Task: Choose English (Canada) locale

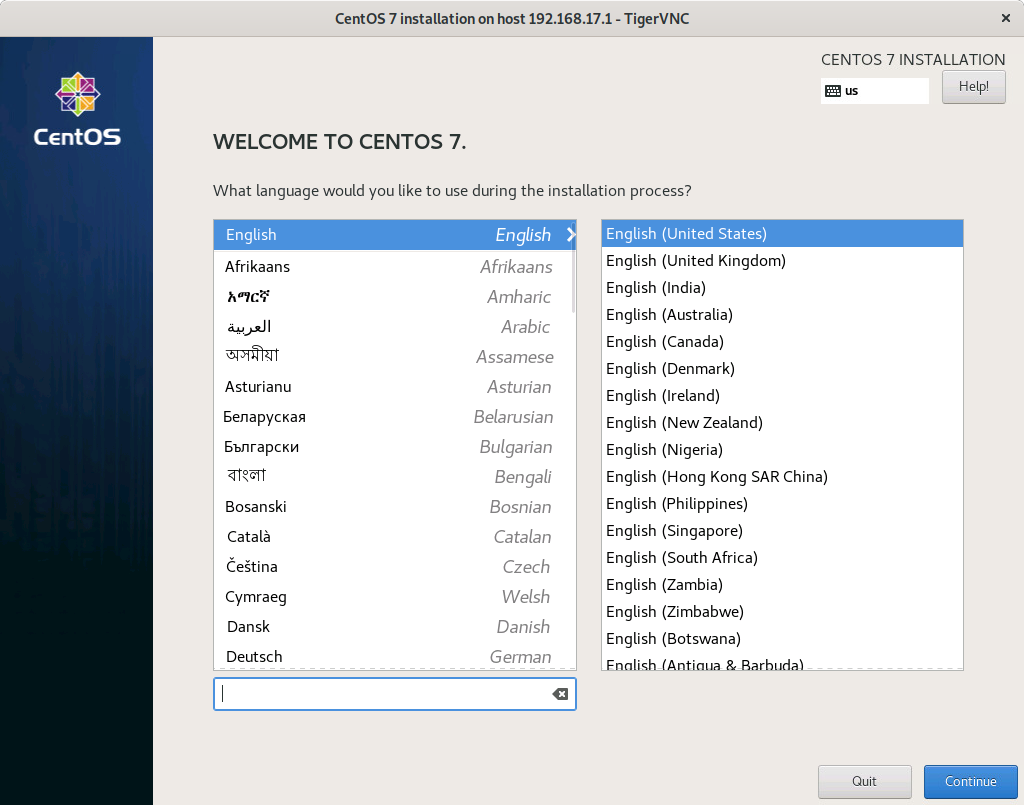Action: 782,341
